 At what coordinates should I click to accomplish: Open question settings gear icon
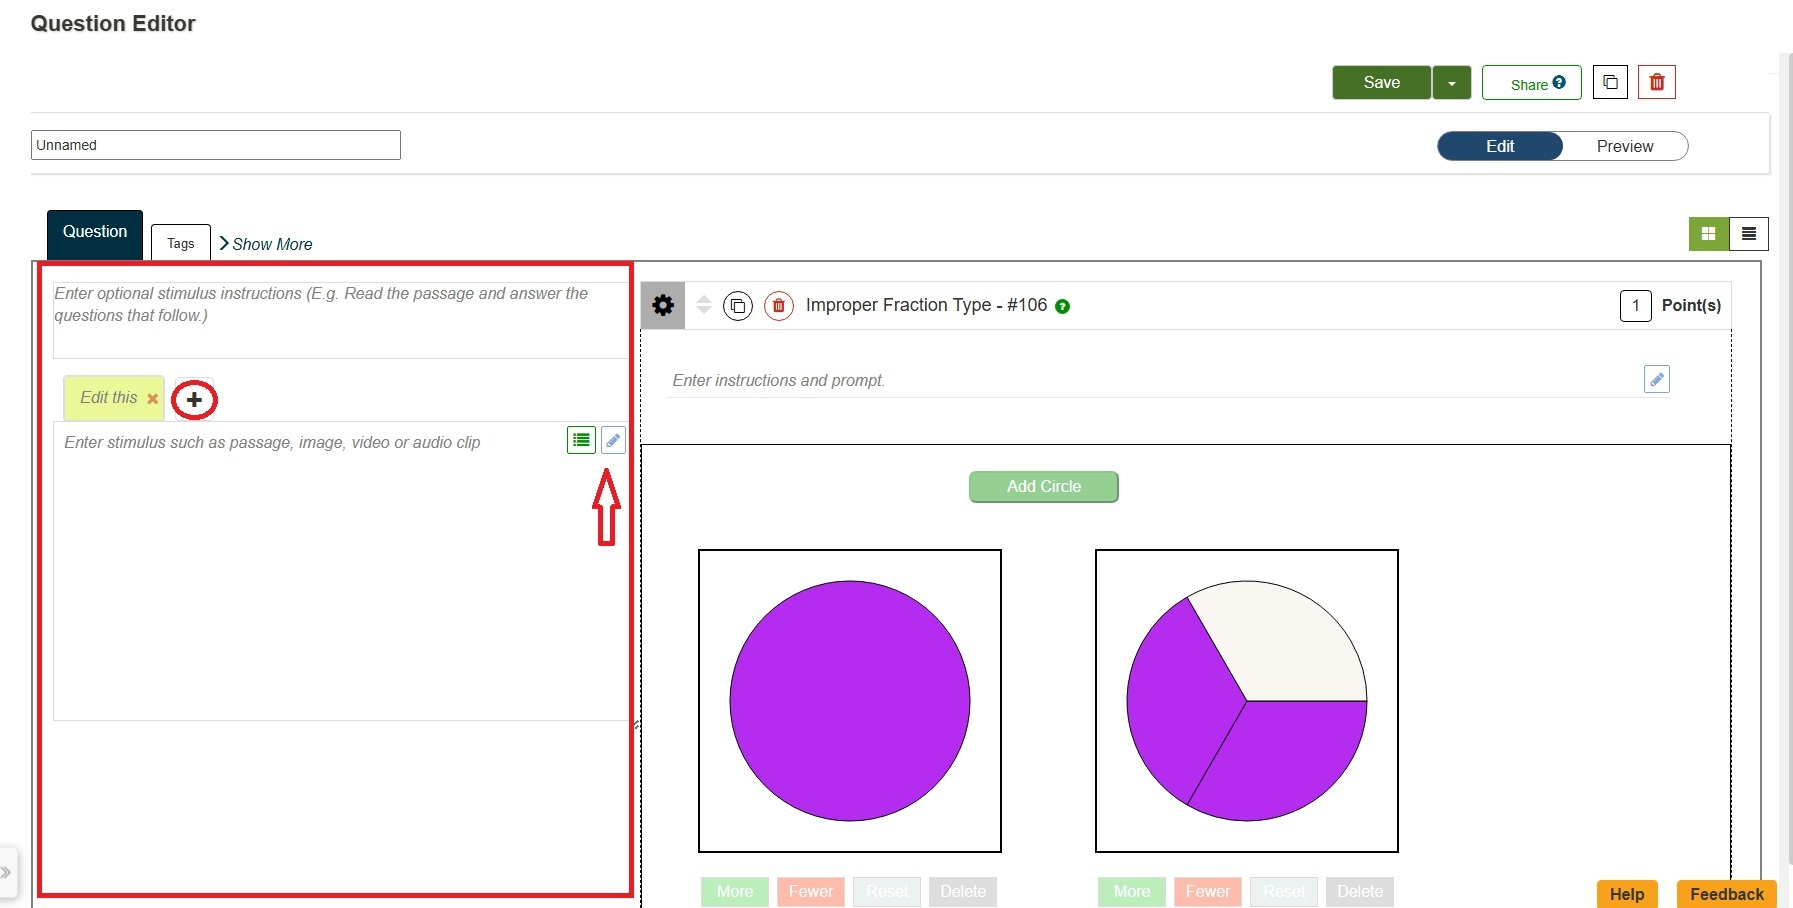pyautogui.click(x=663, y=305)
